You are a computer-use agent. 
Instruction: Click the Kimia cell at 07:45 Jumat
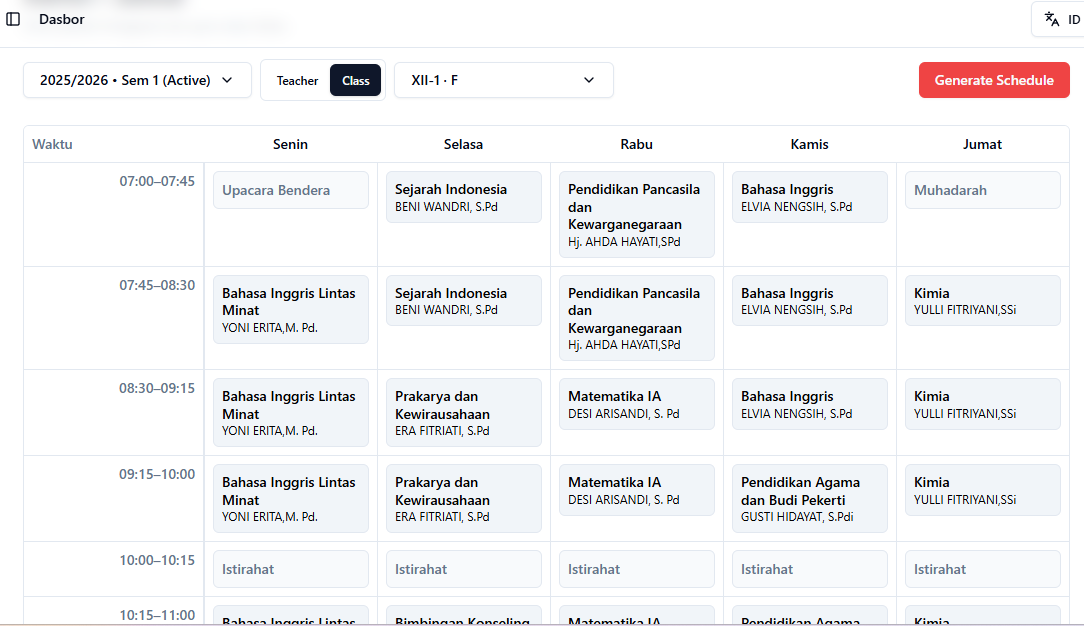tap(982, 300)
